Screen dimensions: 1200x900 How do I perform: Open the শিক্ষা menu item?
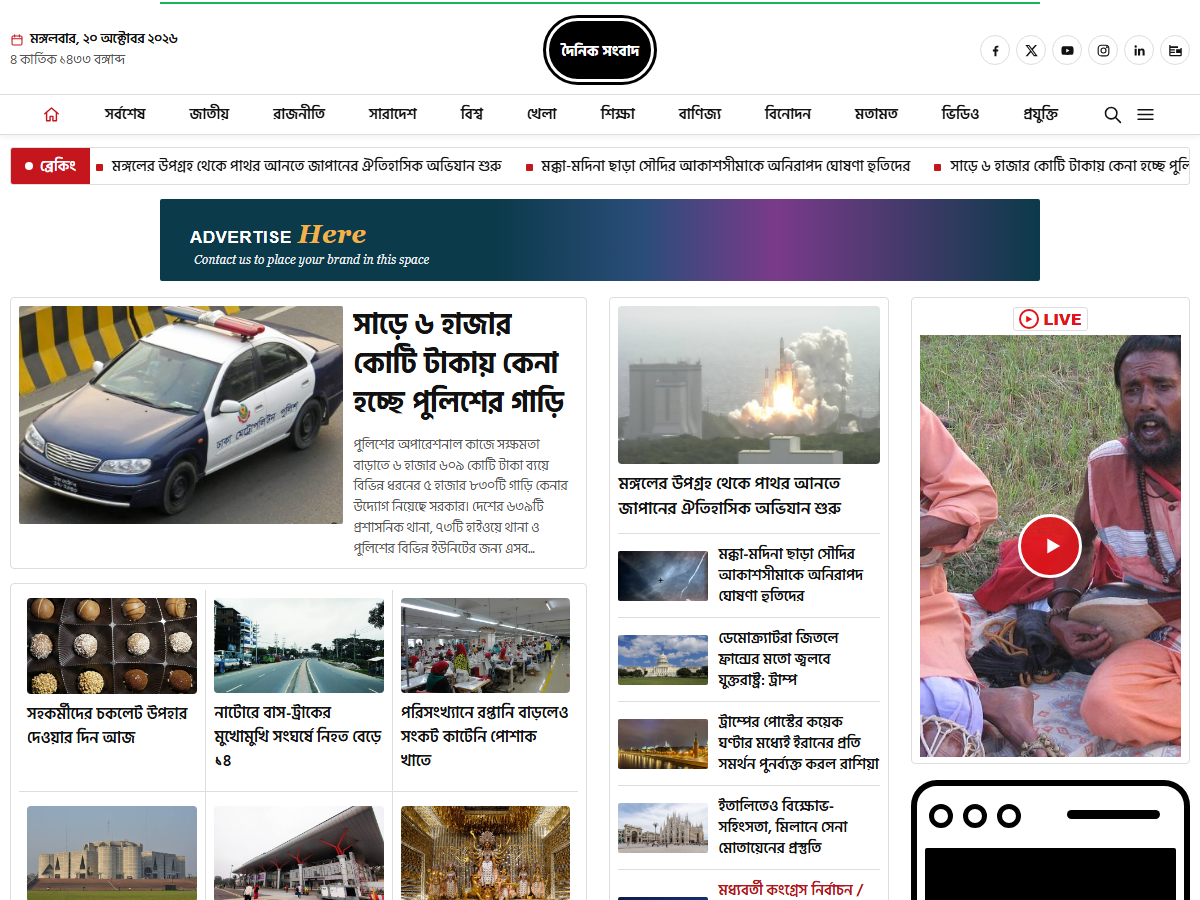(618, 114)
